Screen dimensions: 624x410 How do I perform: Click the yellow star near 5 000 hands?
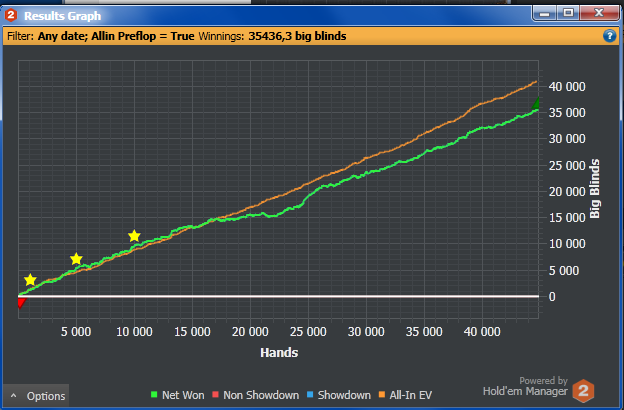[x=76, y=259]
